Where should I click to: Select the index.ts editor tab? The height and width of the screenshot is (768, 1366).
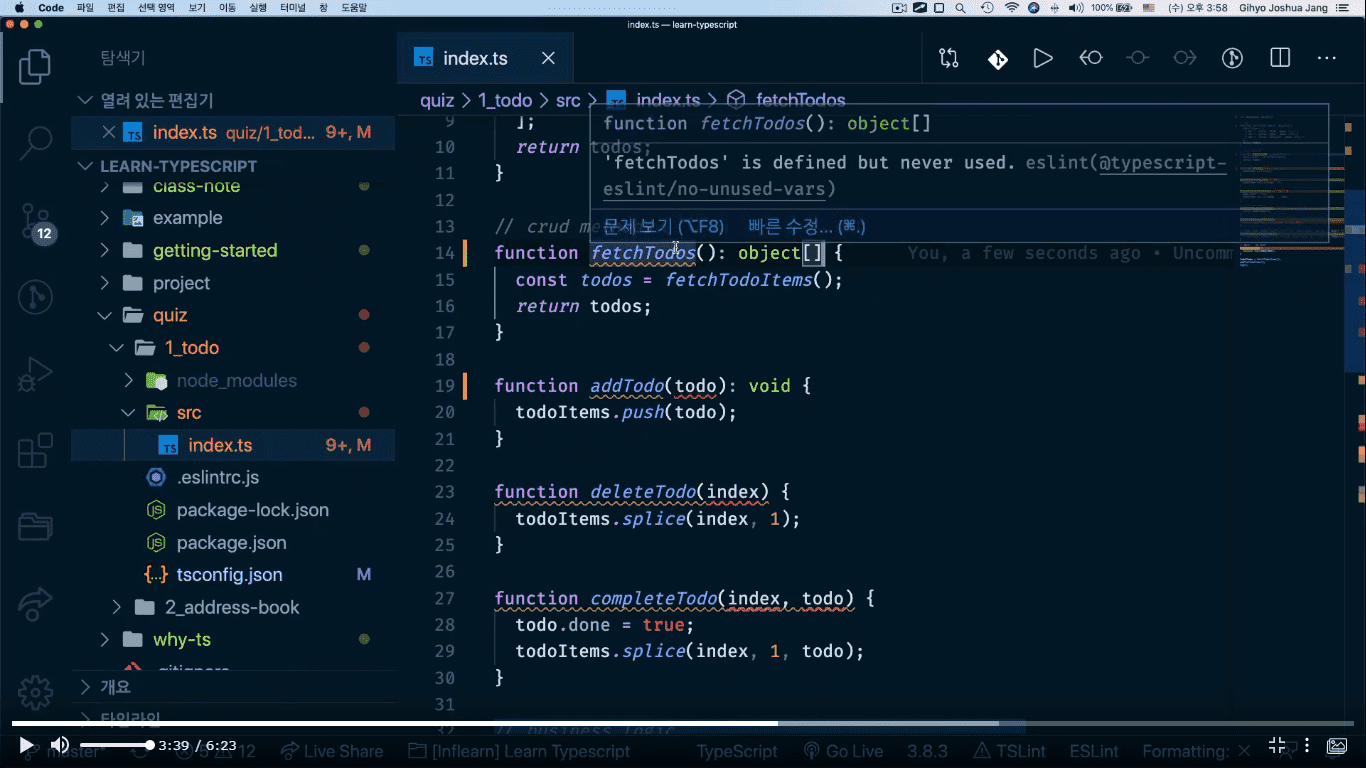(475, 58)
